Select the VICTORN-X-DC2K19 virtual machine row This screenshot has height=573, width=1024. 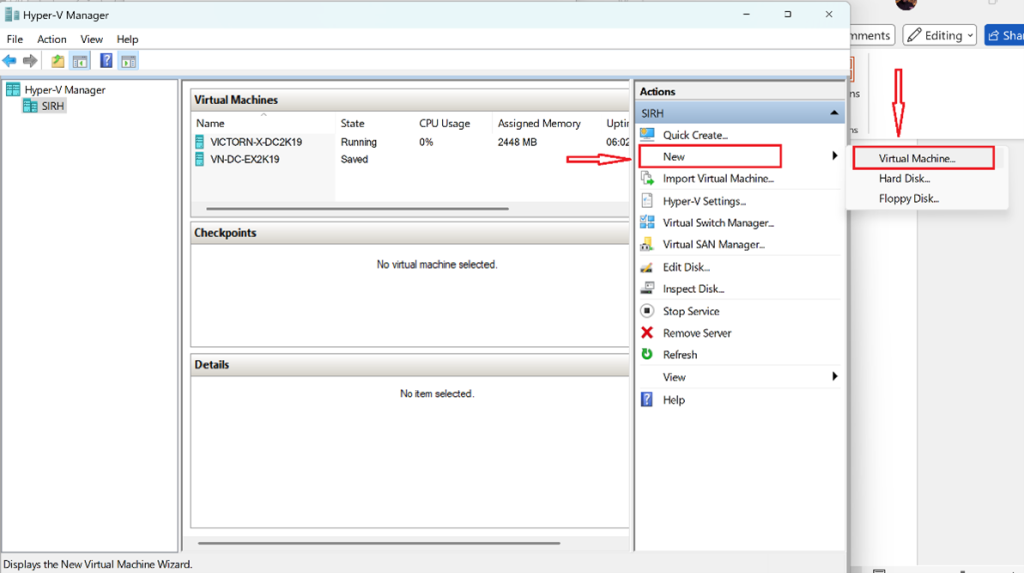click(x=256, y=142)
